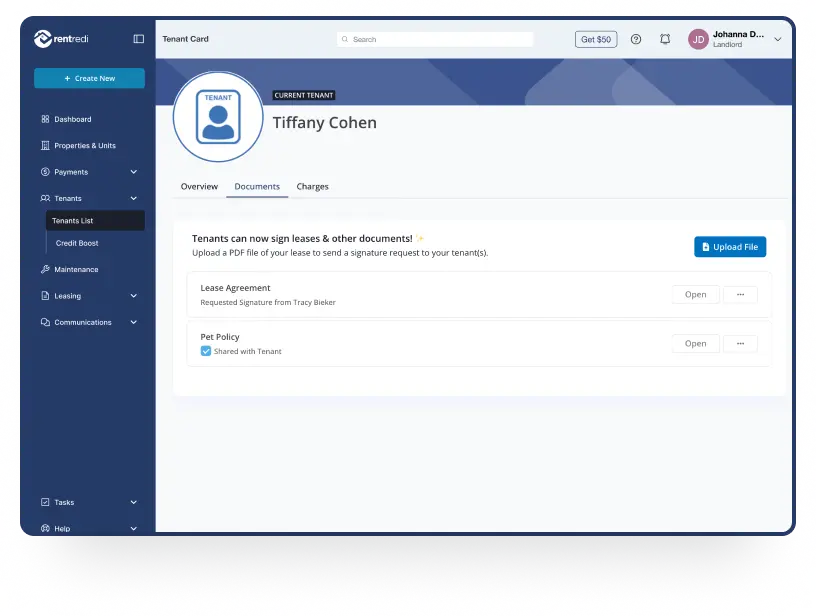Click the Upload File button
Screen dimensions: 816x616
click(730, 247)
